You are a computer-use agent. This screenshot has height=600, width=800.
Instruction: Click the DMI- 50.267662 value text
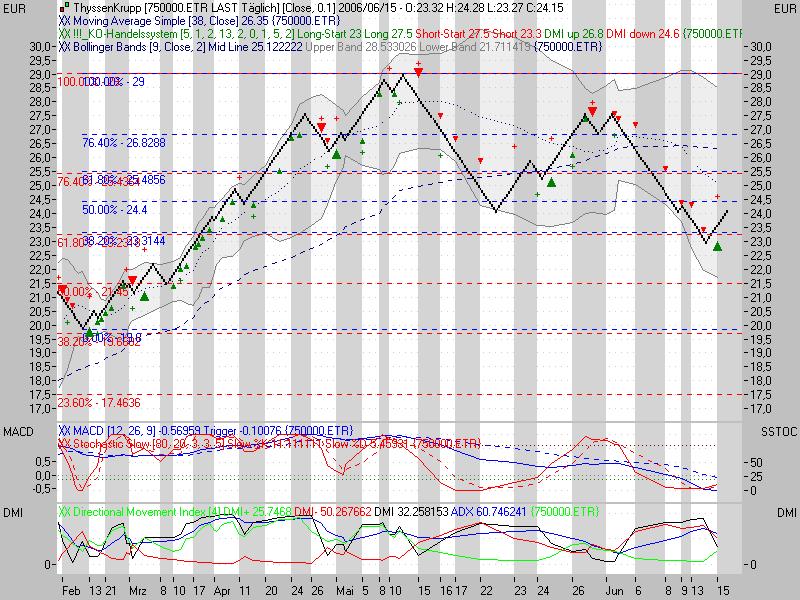point(333,512)
